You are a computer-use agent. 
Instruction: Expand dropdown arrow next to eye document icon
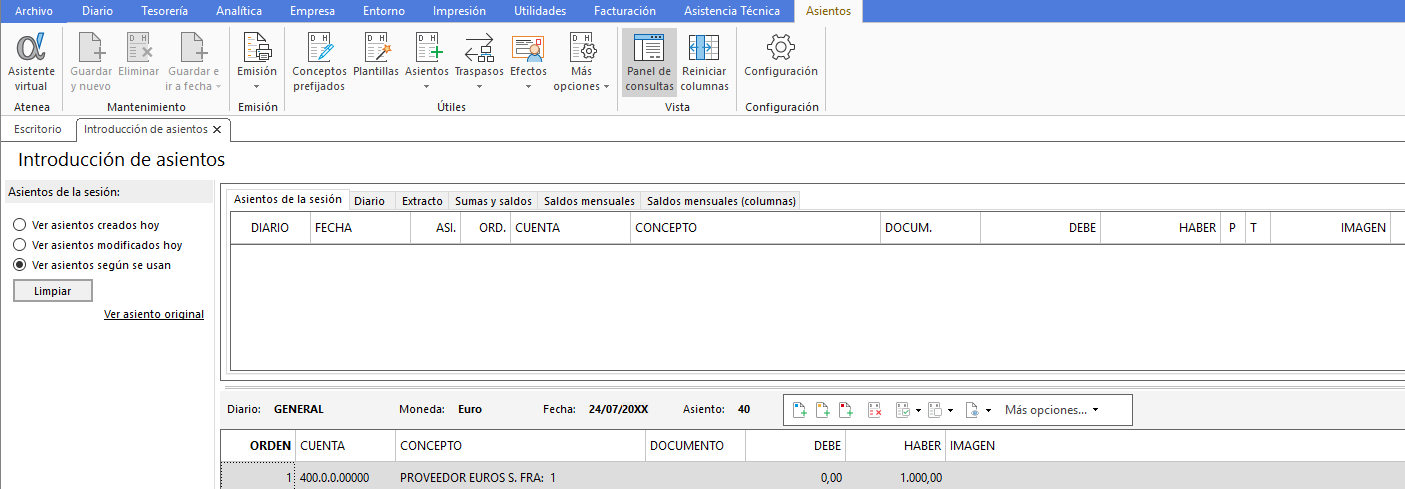(x=988, y=410)
